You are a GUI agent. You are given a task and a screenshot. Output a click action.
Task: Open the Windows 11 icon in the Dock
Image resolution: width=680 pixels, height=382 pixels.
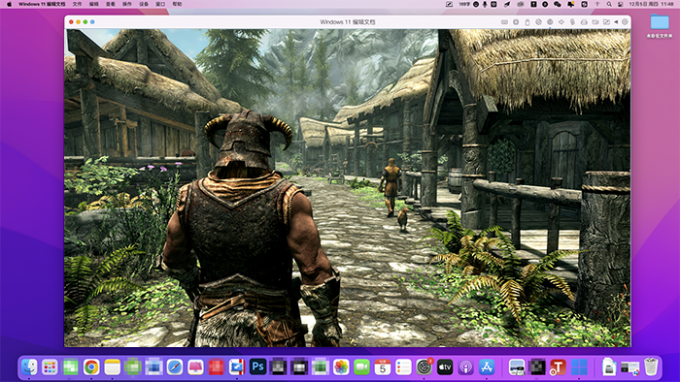click(579, 367)
